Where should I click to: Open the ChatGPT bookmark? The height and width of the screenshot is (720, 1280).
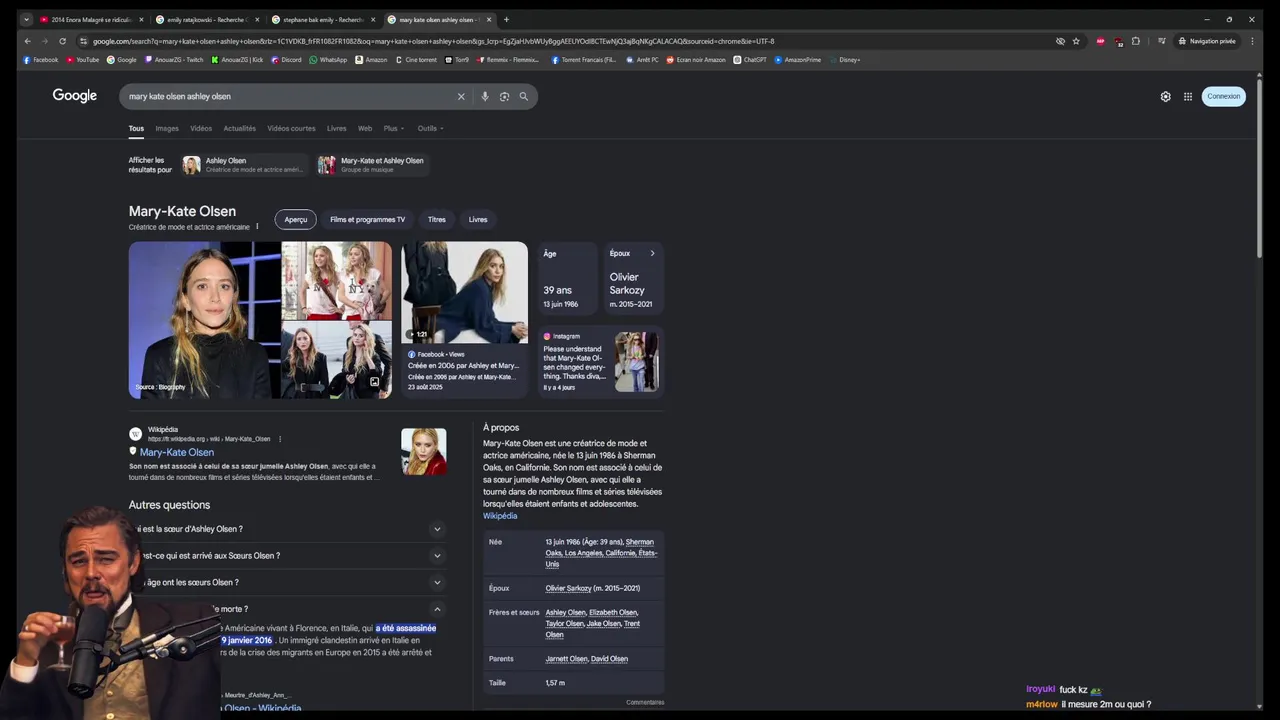750,60
